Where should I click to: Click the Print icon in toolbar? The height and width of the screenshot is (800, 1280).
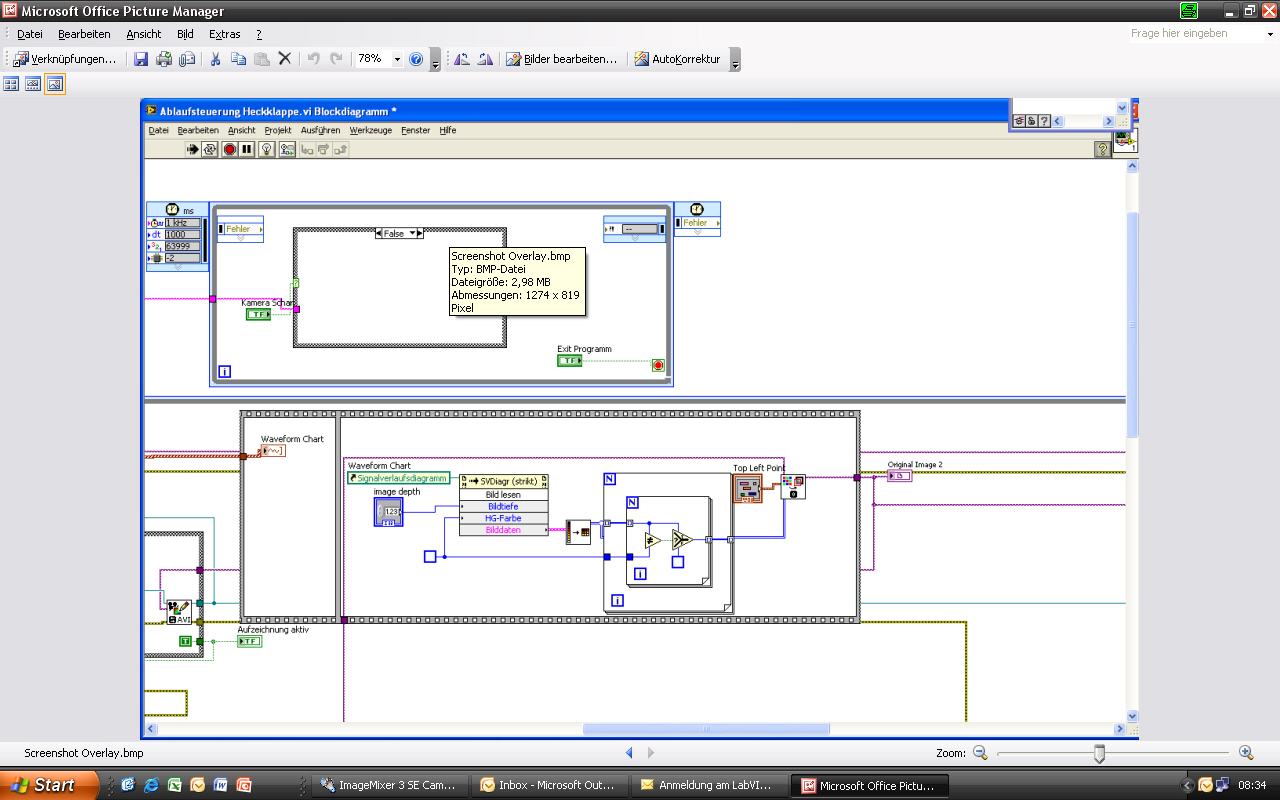(164, 59)
